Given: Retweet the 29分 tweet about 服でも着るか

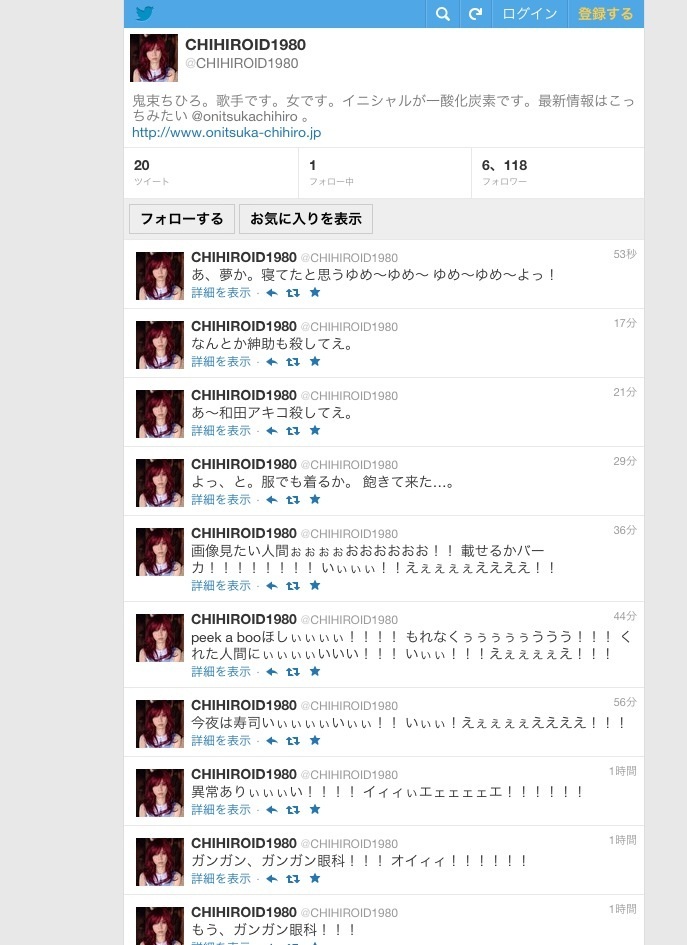Looking at the screenshot, I should tap(293, 500).
